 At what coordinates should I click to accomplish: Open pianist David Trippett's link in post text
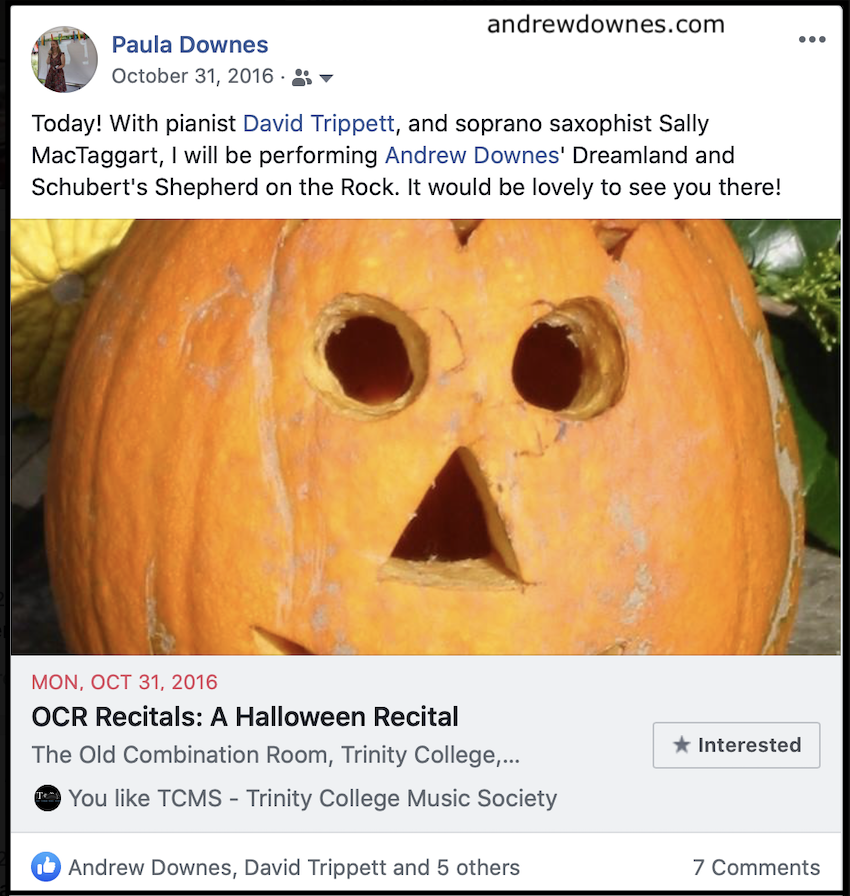(320, 125)
